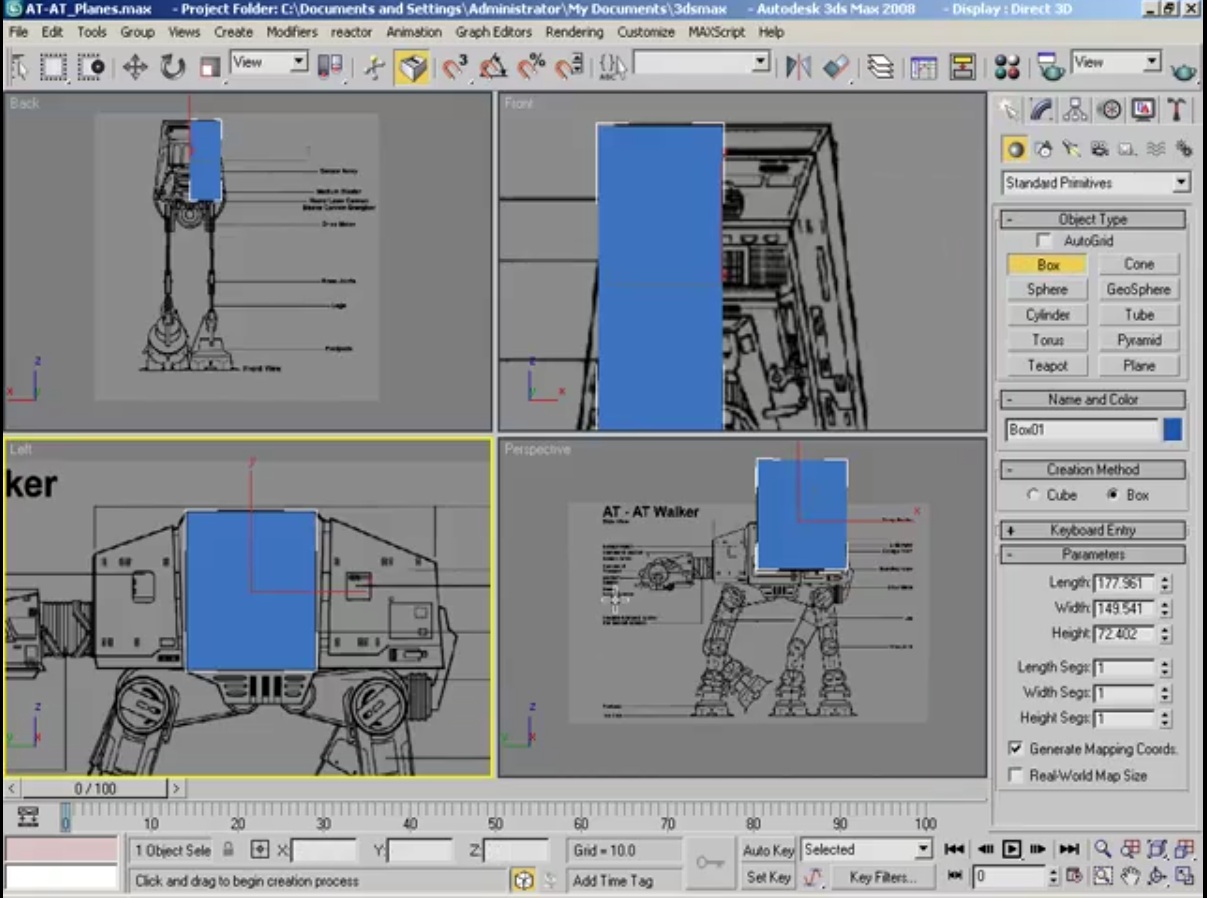Open the File menu

(x=18, y=32)
